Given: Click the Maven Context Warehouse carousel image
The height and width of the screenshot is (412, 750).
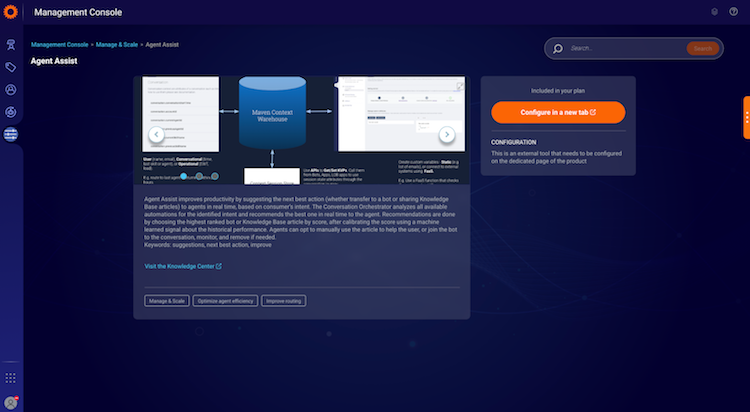Looking at the screenshot, I should point(301,130).
